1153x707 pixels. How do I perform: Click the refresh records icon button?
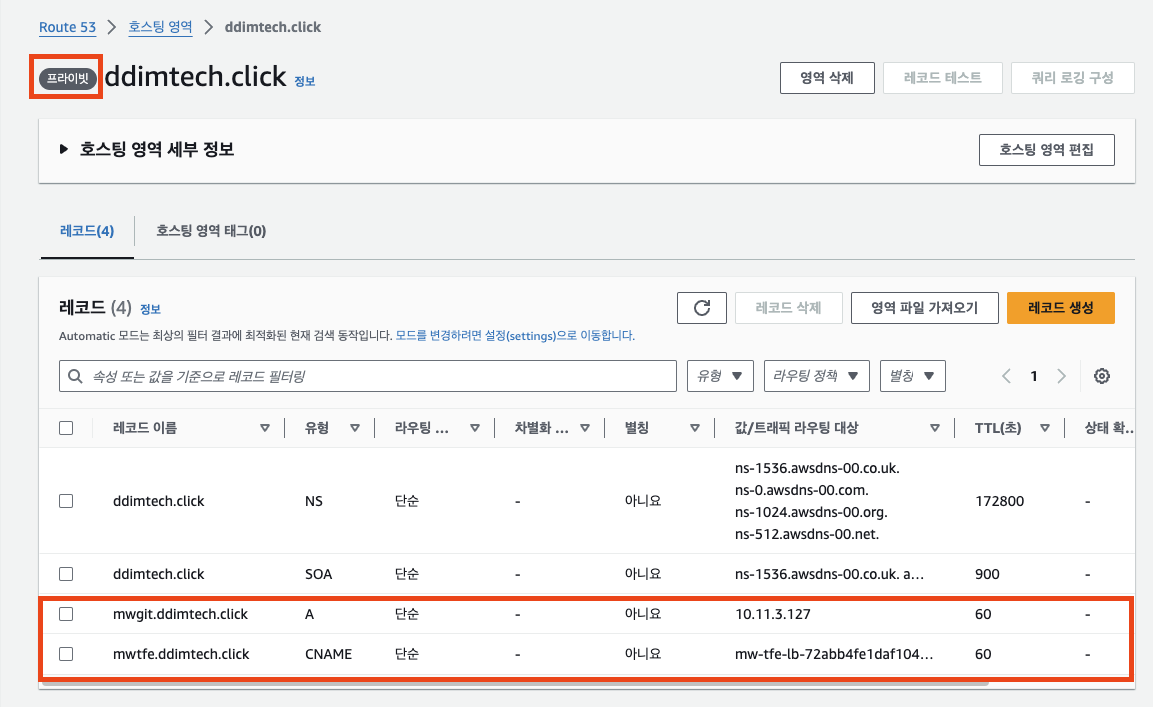pyautogui.click(x=702, y=308)
